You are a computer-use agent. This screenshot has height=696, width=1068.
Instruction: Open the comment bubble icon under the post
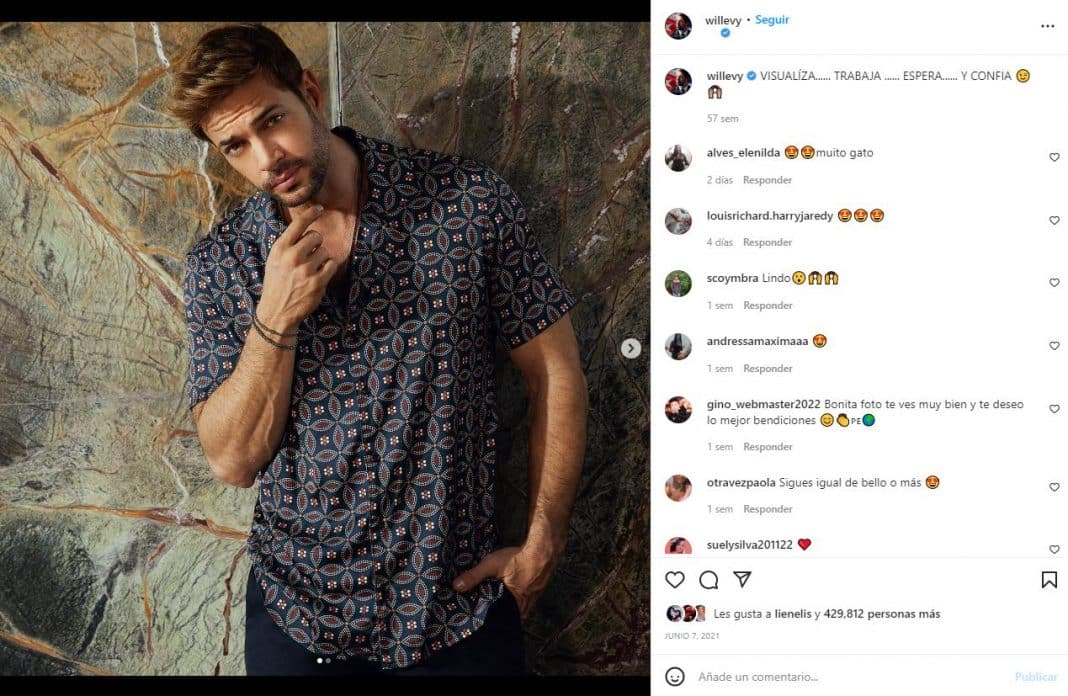click(x=708, y=580)
